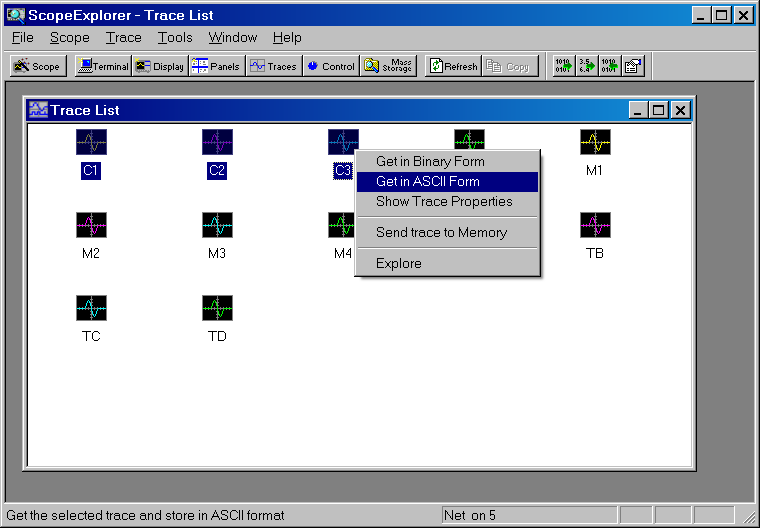Open the Terminal window from toolbar
Viewport: 760px width, 528px height.
click(103, 66)
